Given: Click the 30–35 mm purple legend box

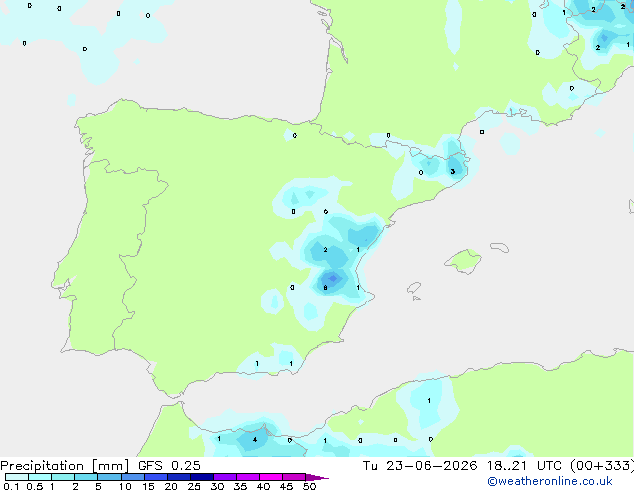Looking at the screenshot, I should 225,477.
